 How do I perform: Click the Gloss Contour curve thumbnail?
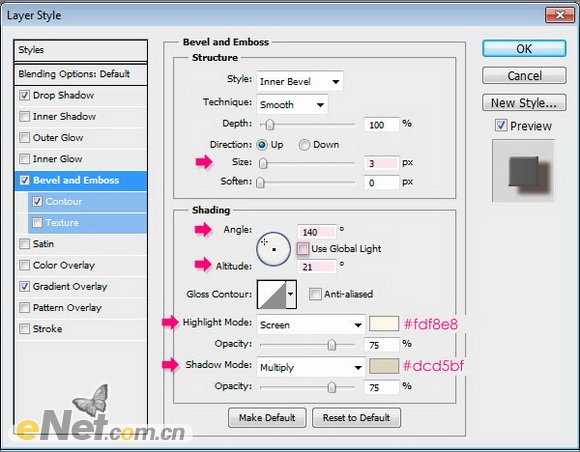(x=272, y=294)
